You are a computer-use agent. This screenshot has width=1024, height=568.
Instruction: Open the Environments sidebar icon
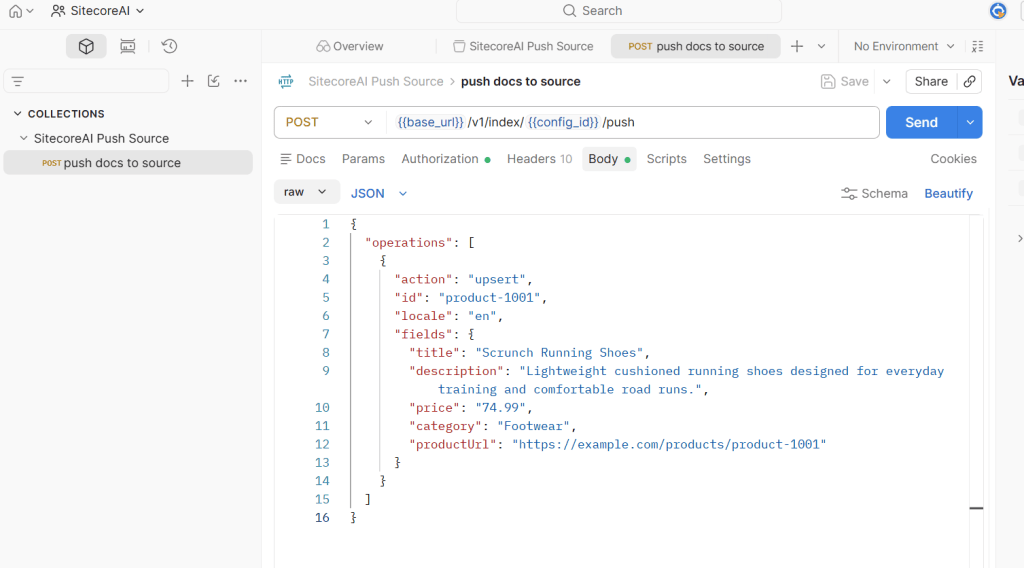point(127,46)
